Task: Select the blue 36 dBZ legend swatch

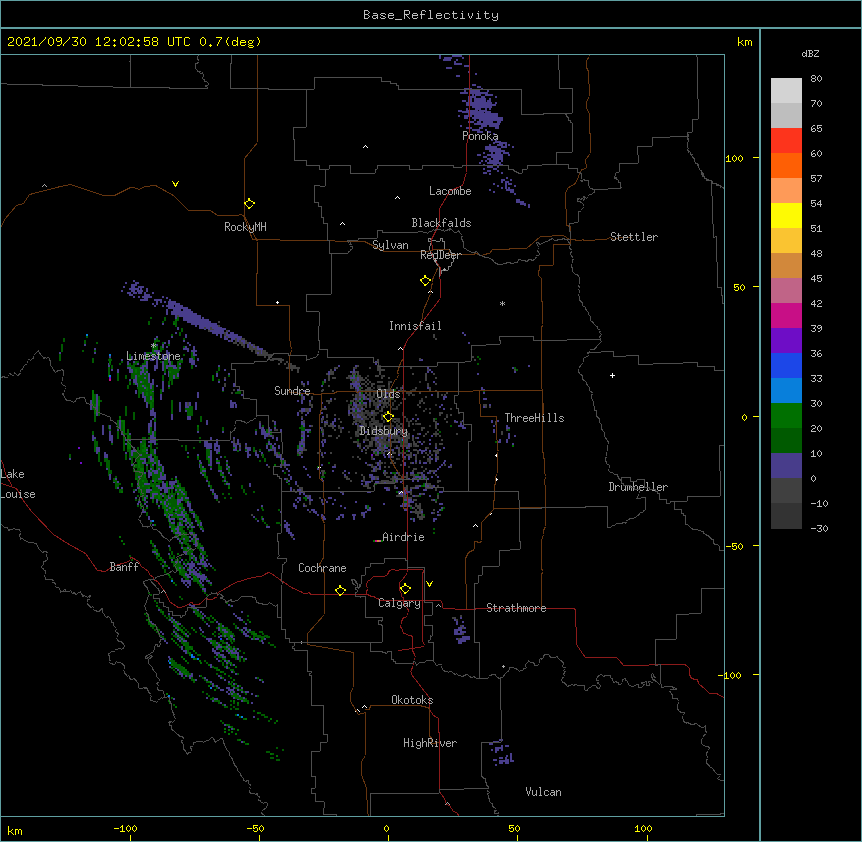Action: pyautogui.click(x=786, y=365)
